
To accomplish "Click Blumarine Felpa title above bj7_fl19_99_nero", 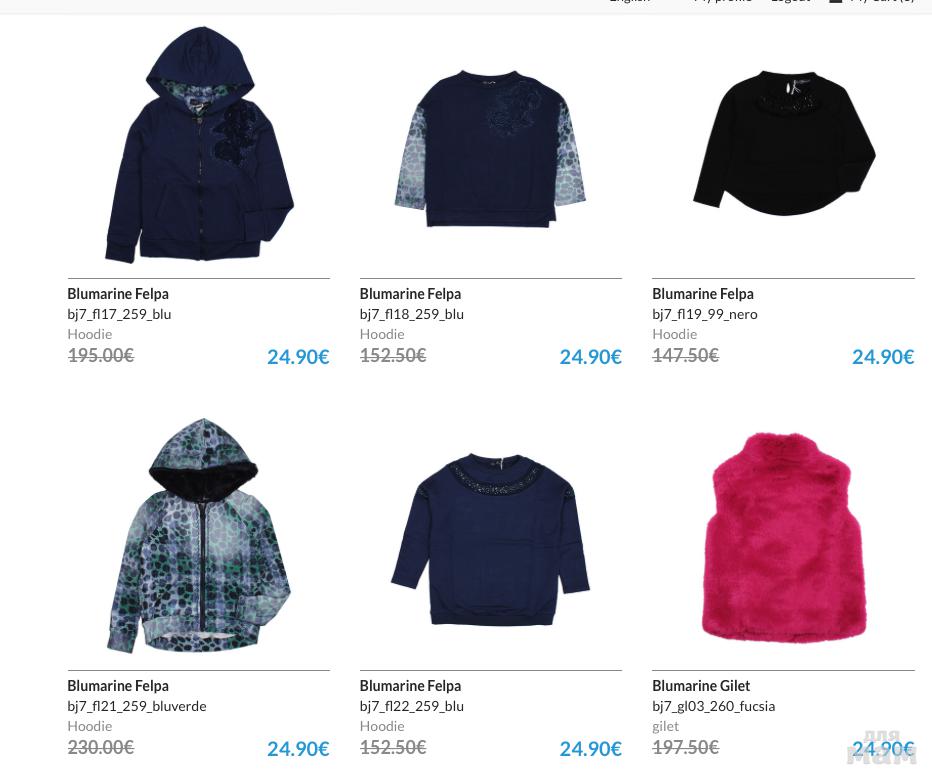I will (x=703, y=294).
